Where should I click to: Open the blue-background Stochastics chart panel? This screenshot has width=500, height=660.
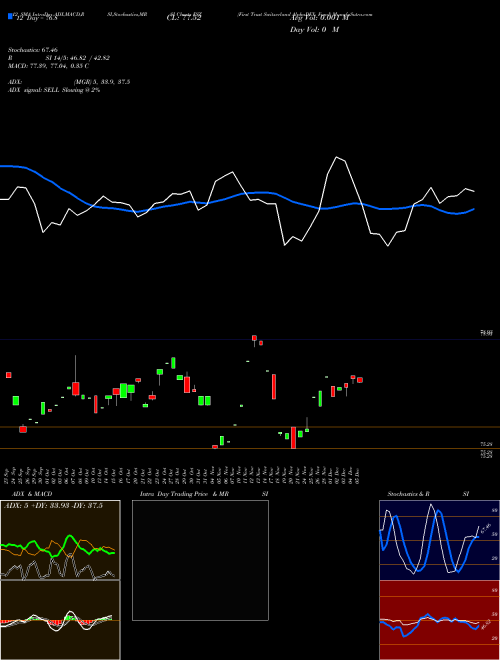[x=439, y=540]
